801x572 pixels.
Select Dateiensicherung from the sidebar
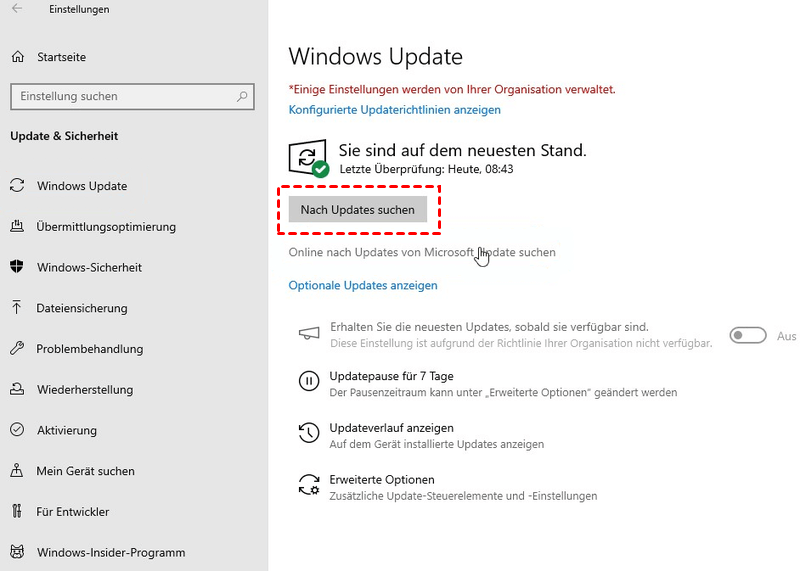82,308
